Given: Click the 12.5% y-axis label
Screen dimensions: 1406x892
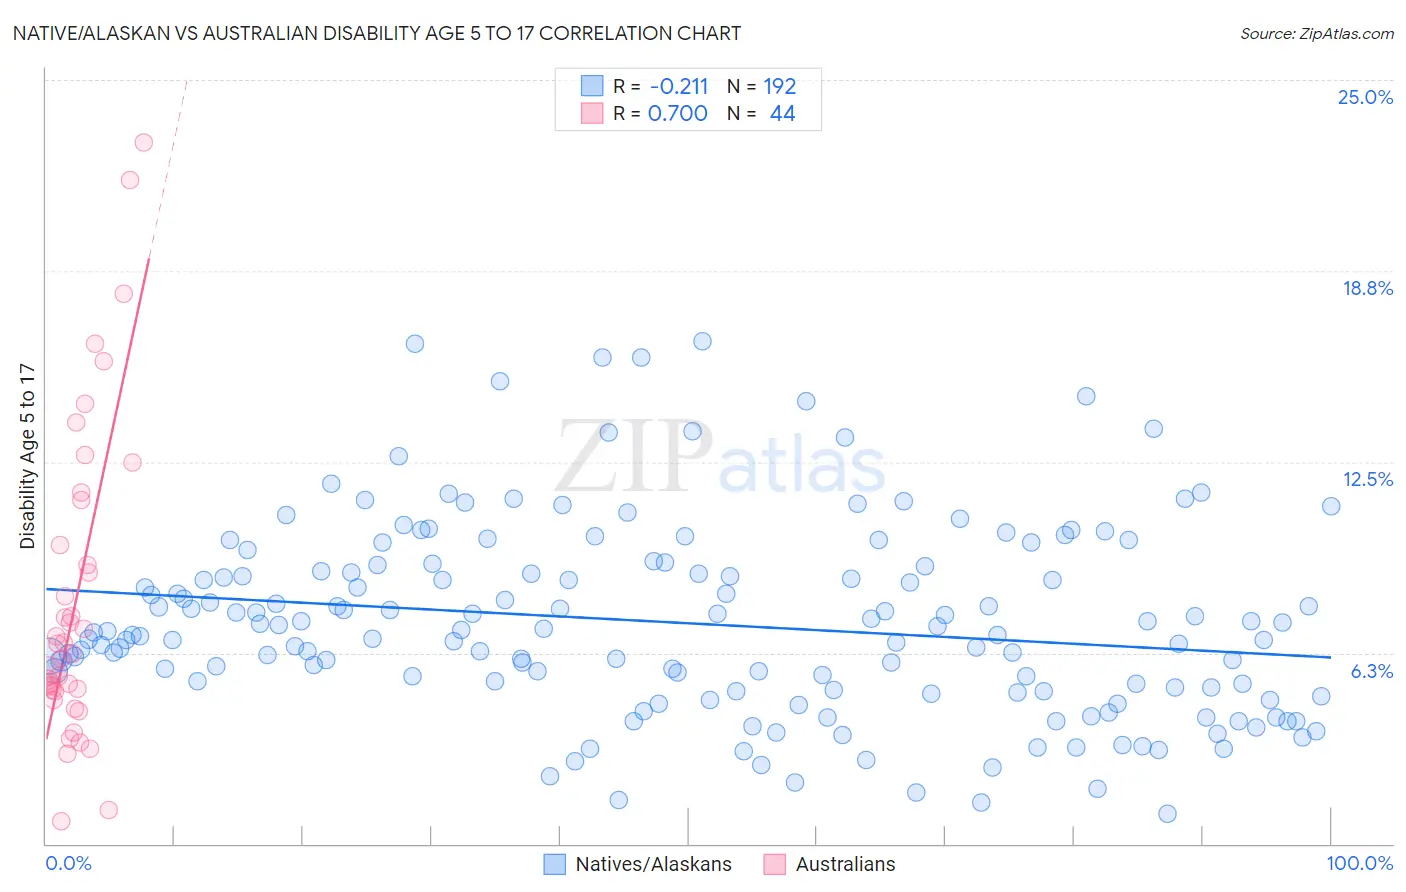Looking at the screenshot, I should point(1367,479).
